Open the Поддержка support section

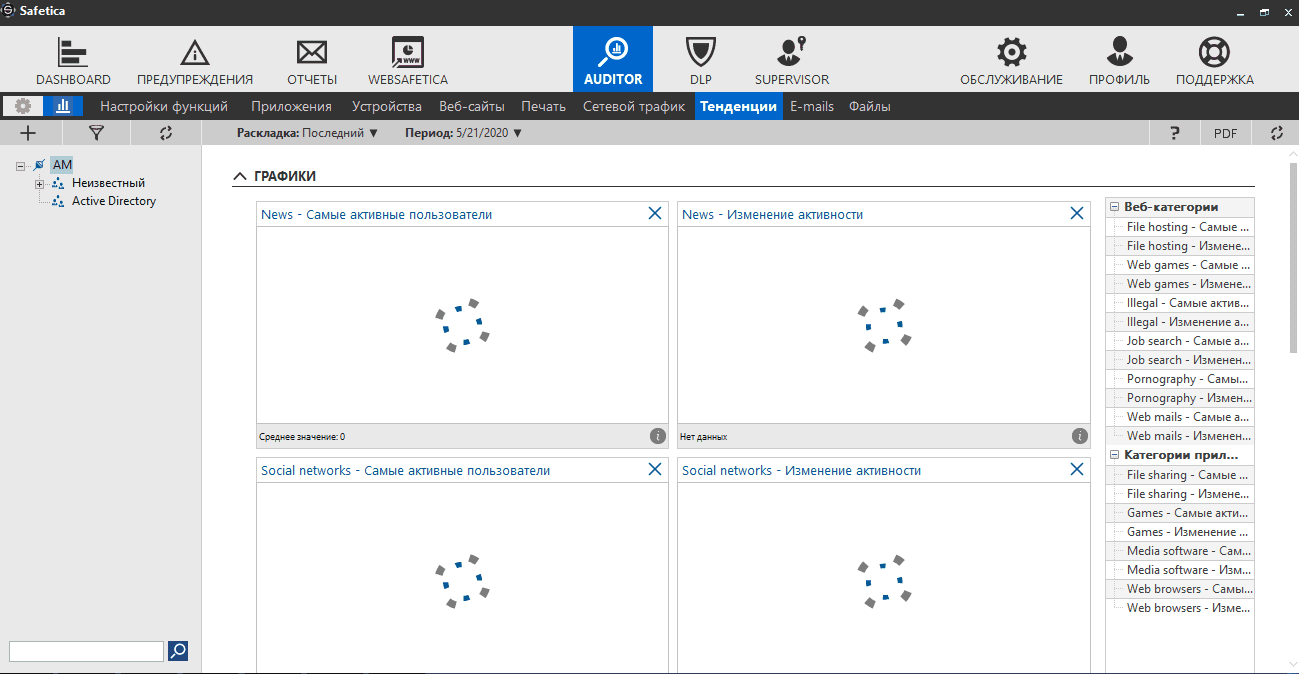[x=1214, y=60]
